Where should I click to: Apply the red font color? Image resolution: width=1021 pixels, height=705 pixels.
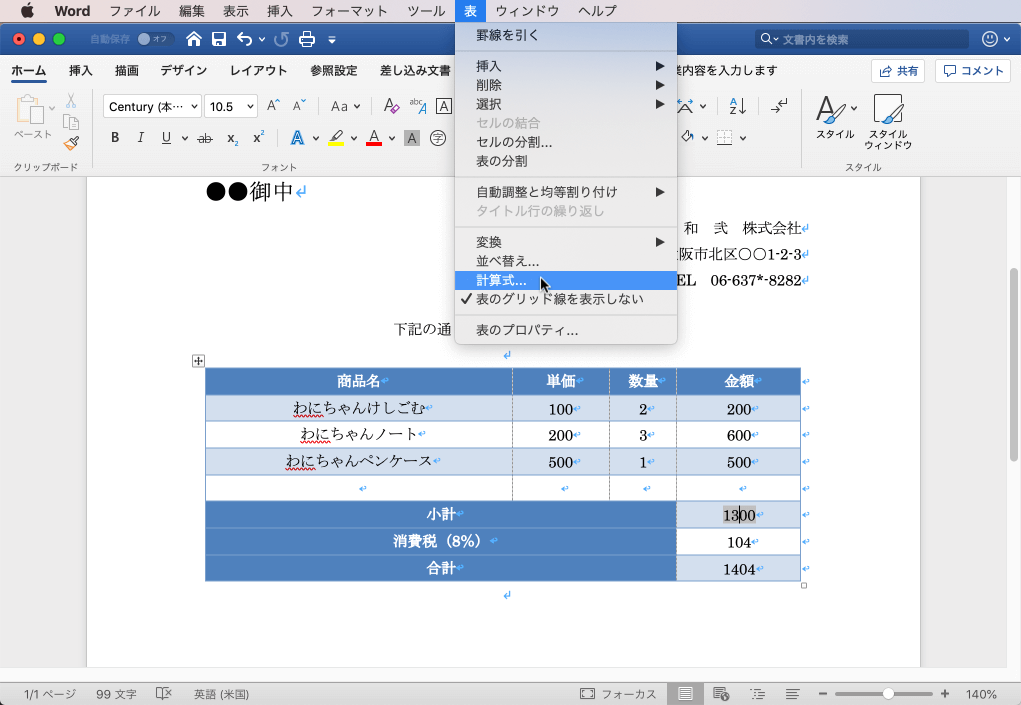[x=374, y=138]
